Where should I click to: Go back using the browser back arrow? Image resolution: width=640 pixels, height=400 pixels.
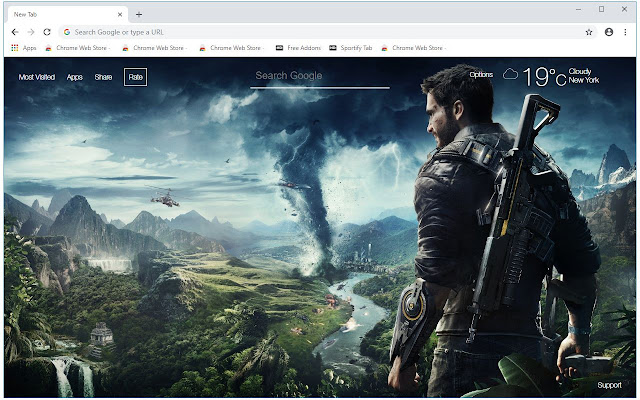point(15,32)
